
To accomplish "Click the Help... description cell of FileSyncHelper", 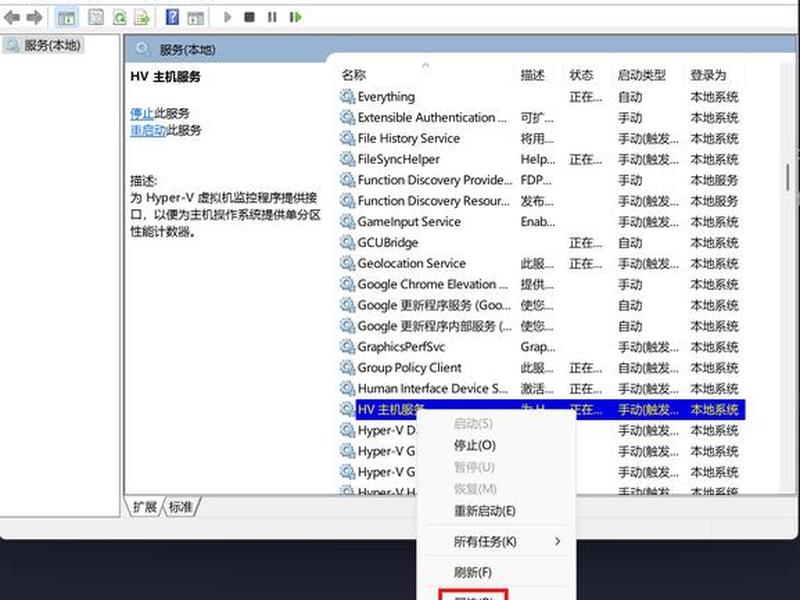I will click(x=538, y=159).
